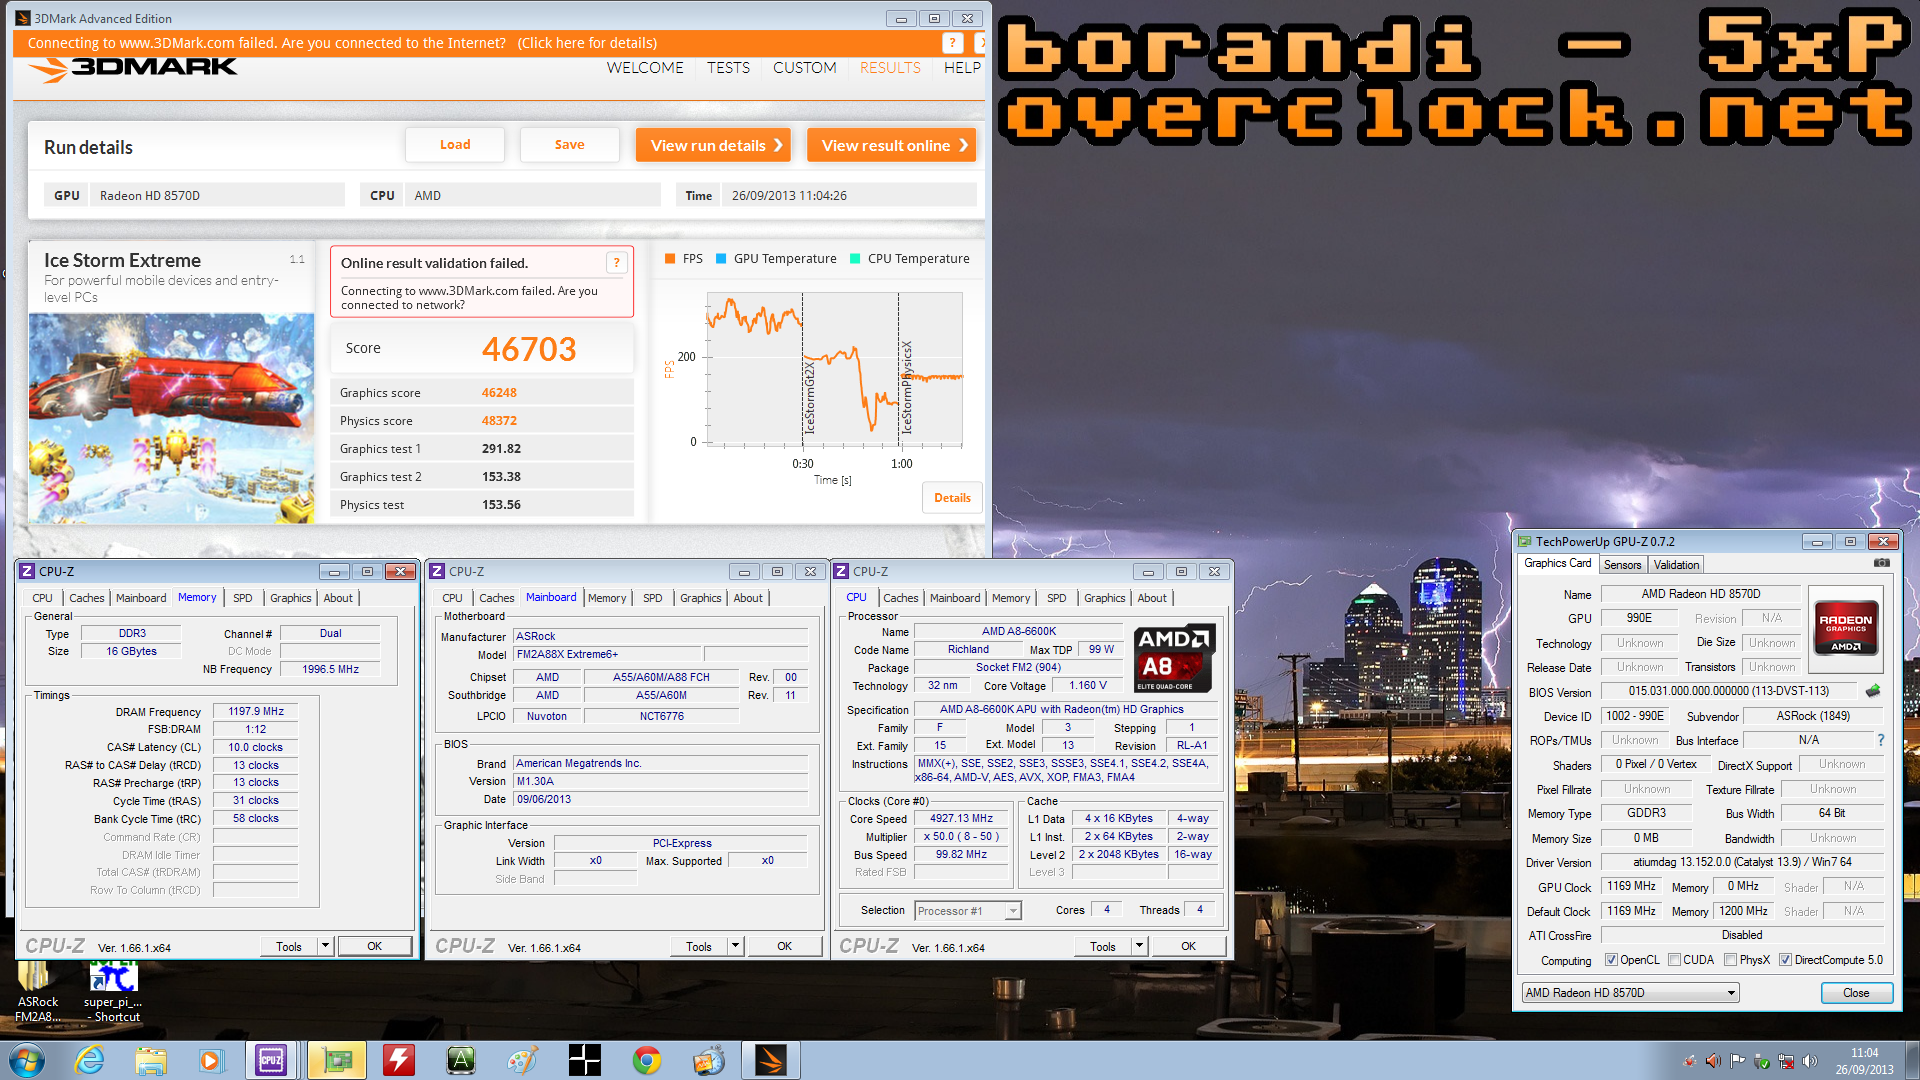The width and height of the screenshot is (1920, 1080).
Task: Click the BIOS Version field in GPU-Z
Action: coord(1729,691)
